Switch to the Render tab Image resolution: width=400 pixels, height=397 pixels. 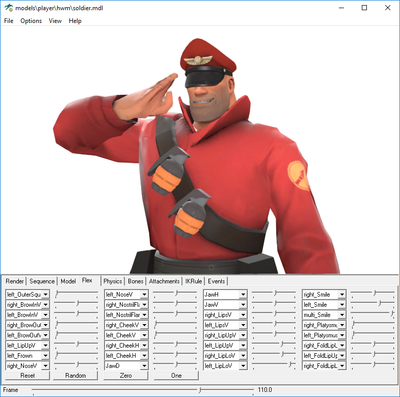click(x=15, y=281)
